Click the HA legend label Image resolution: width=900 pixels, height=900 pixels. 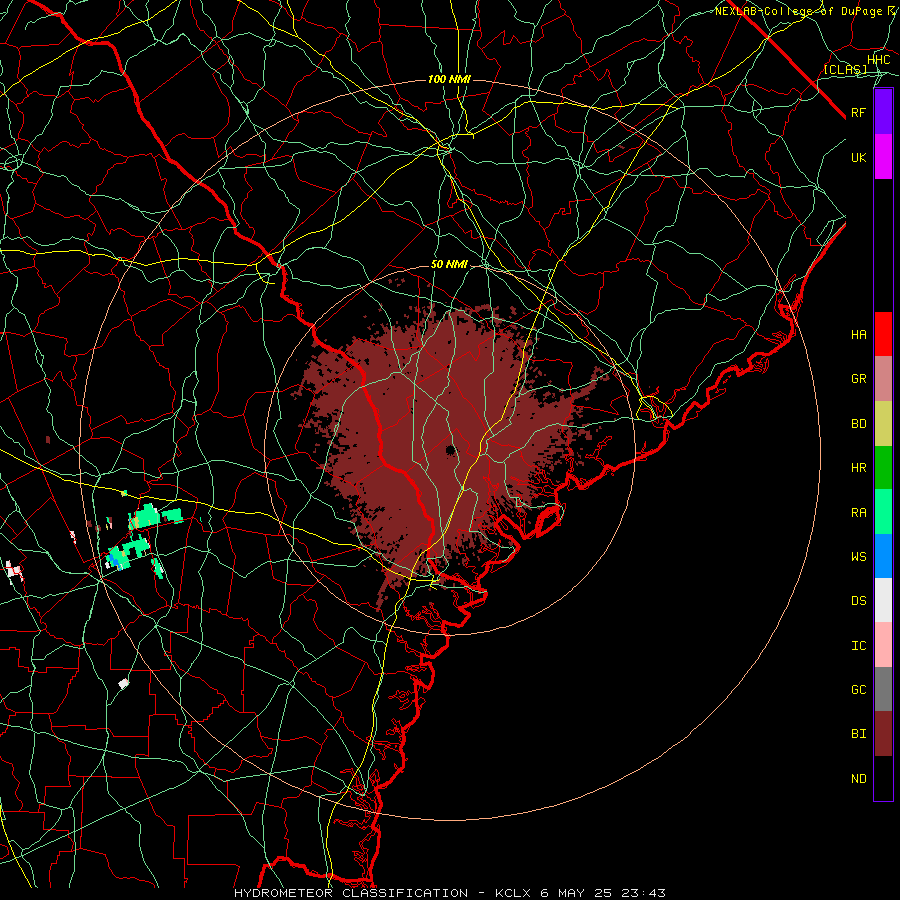pyautogui.click(x=858, y=334)
